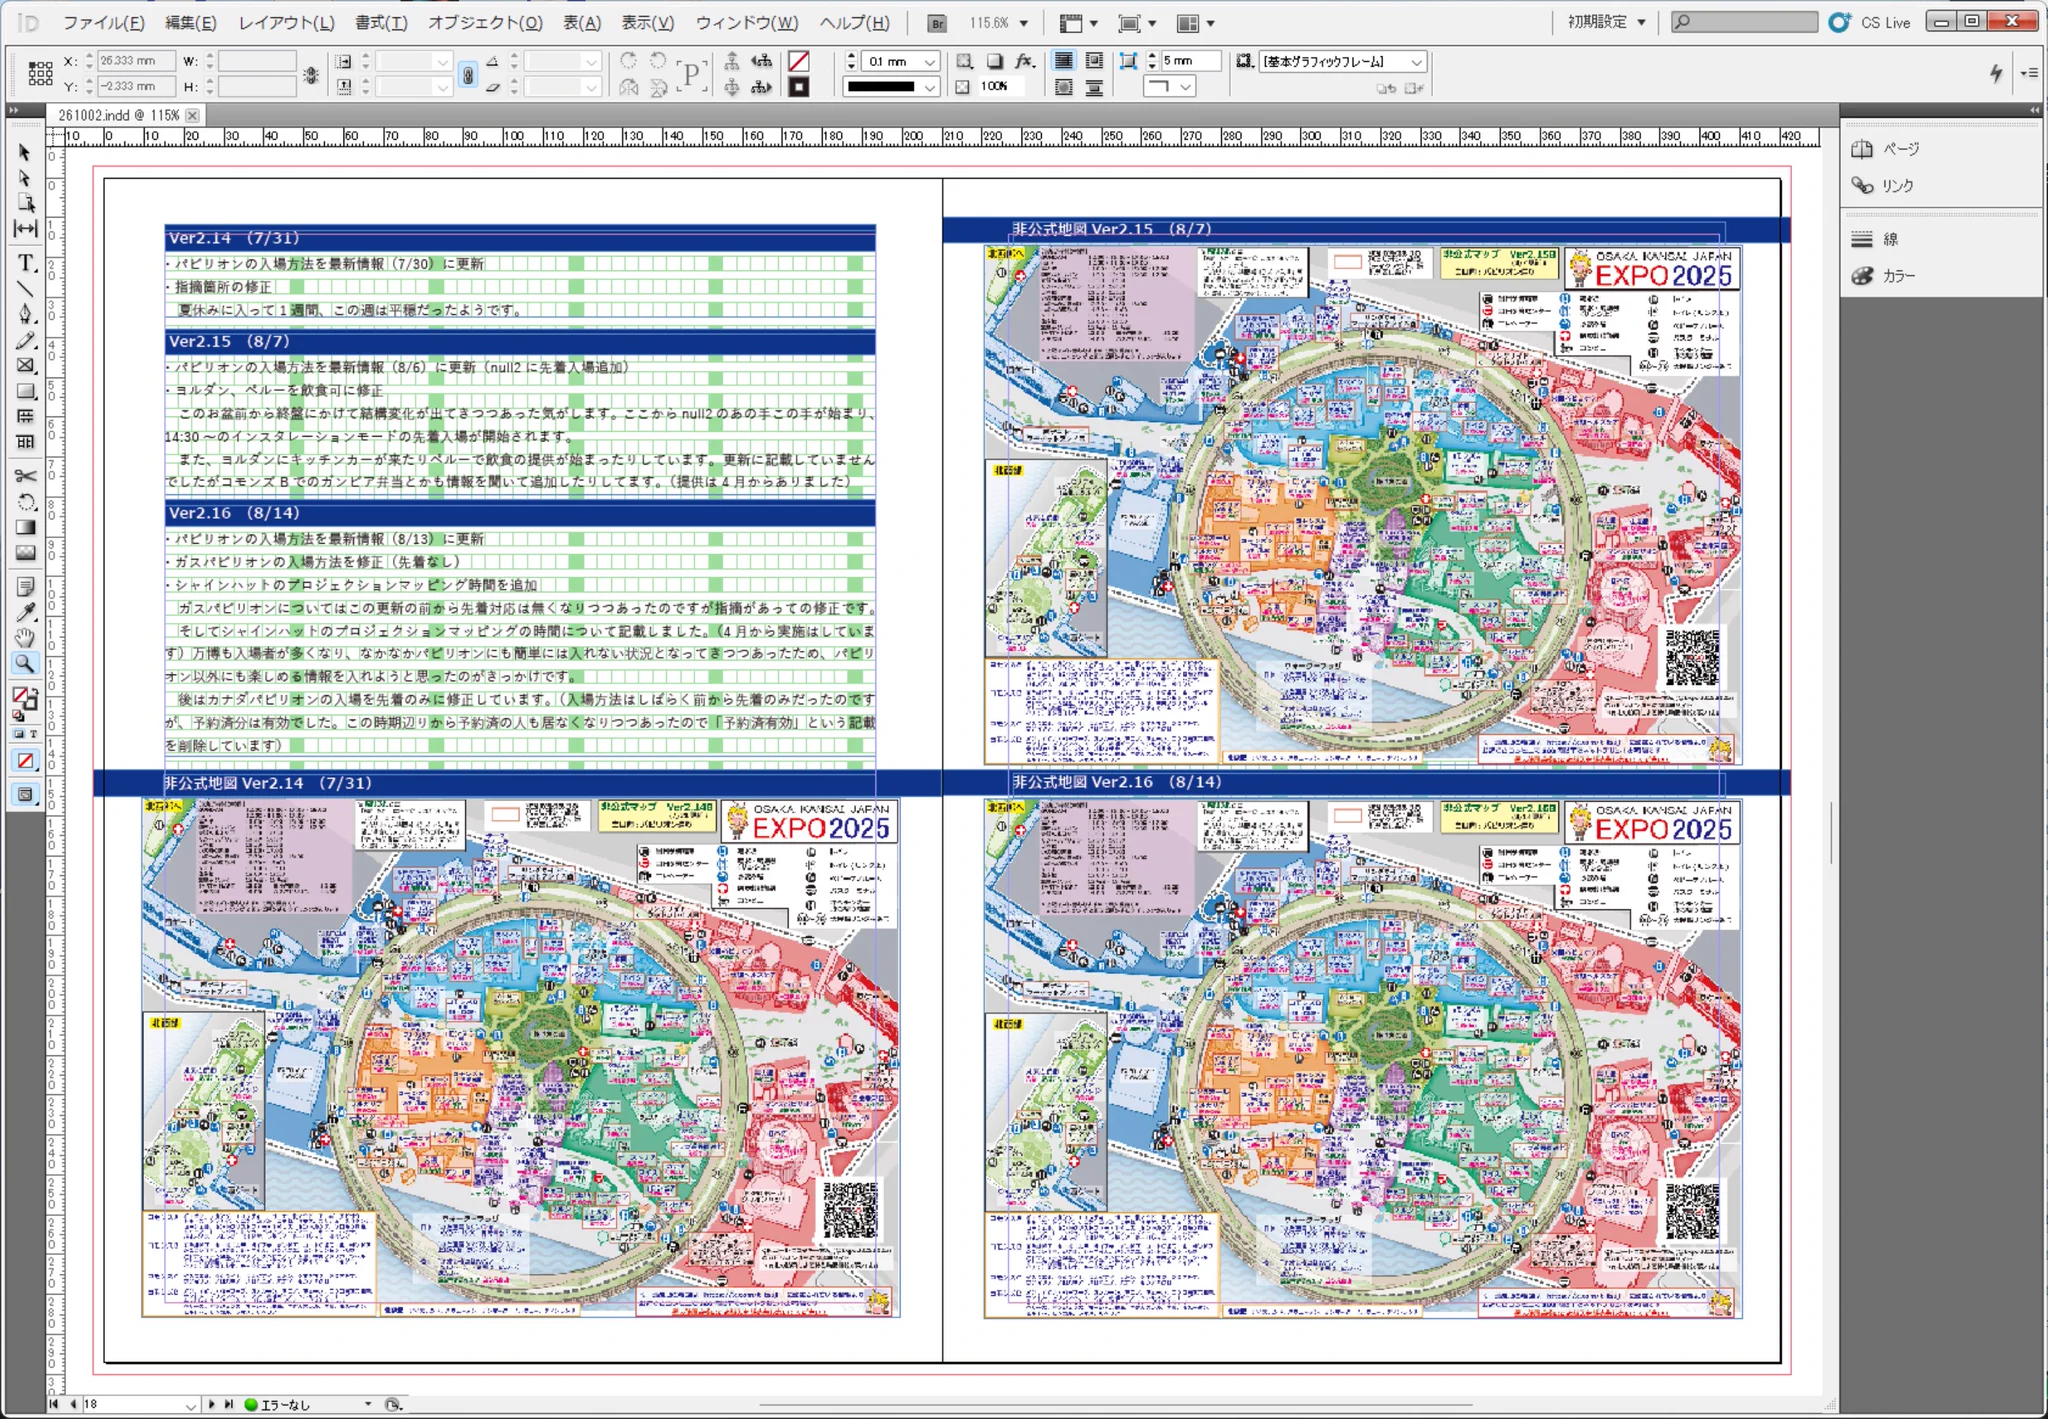
Task: Select the Hand tool
Action: click(25, 637)
